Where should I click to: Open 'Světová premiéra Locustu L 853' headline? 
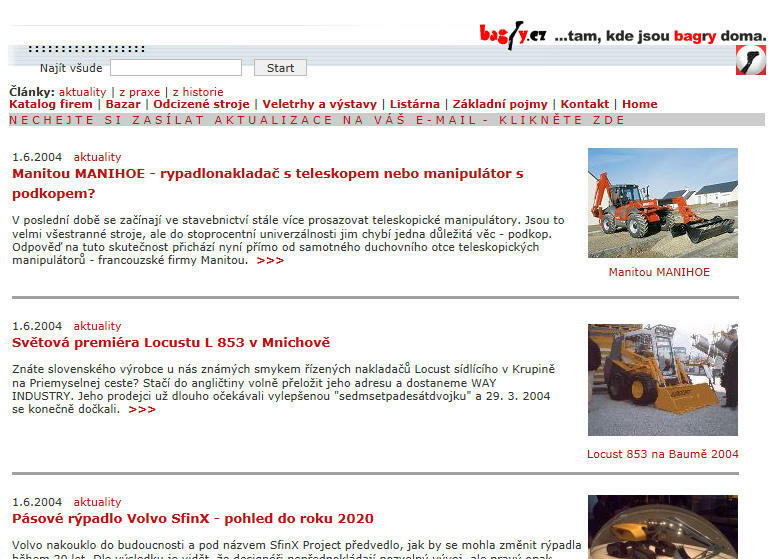[x=171, y=342]
